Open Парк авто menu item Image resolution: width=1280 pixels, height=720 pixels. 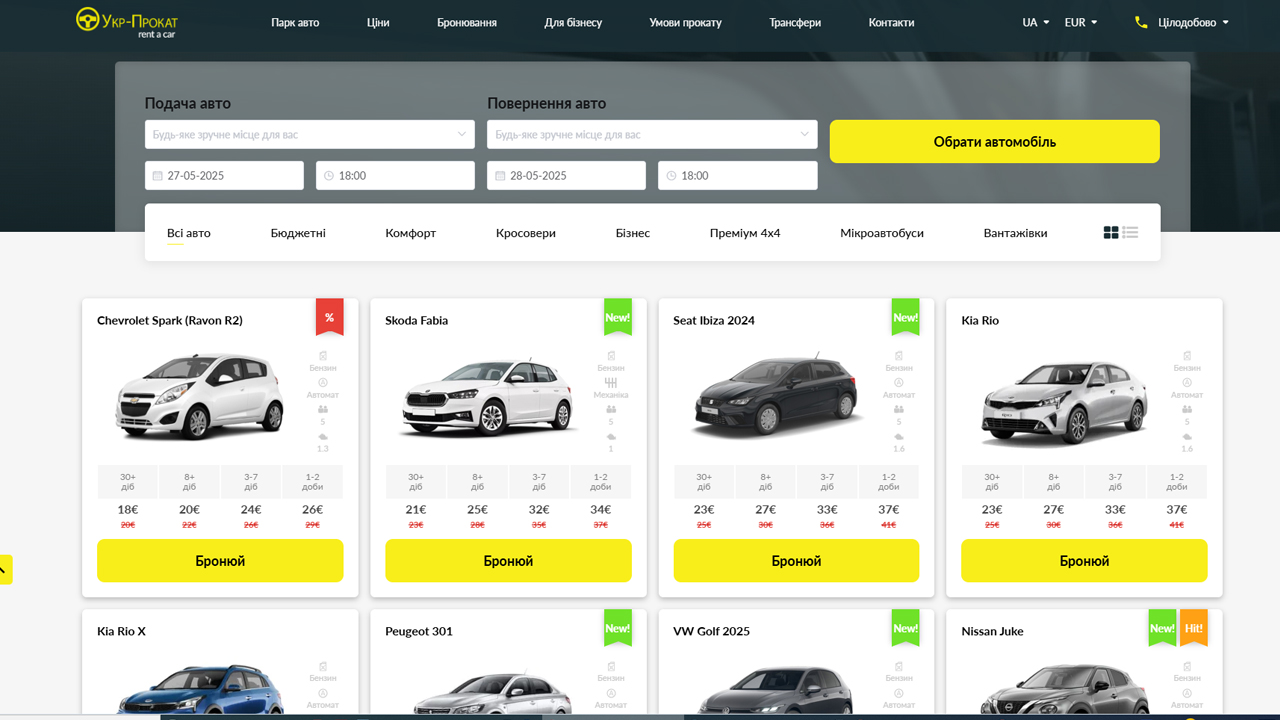pyautogui.click(x=295, y=22)
